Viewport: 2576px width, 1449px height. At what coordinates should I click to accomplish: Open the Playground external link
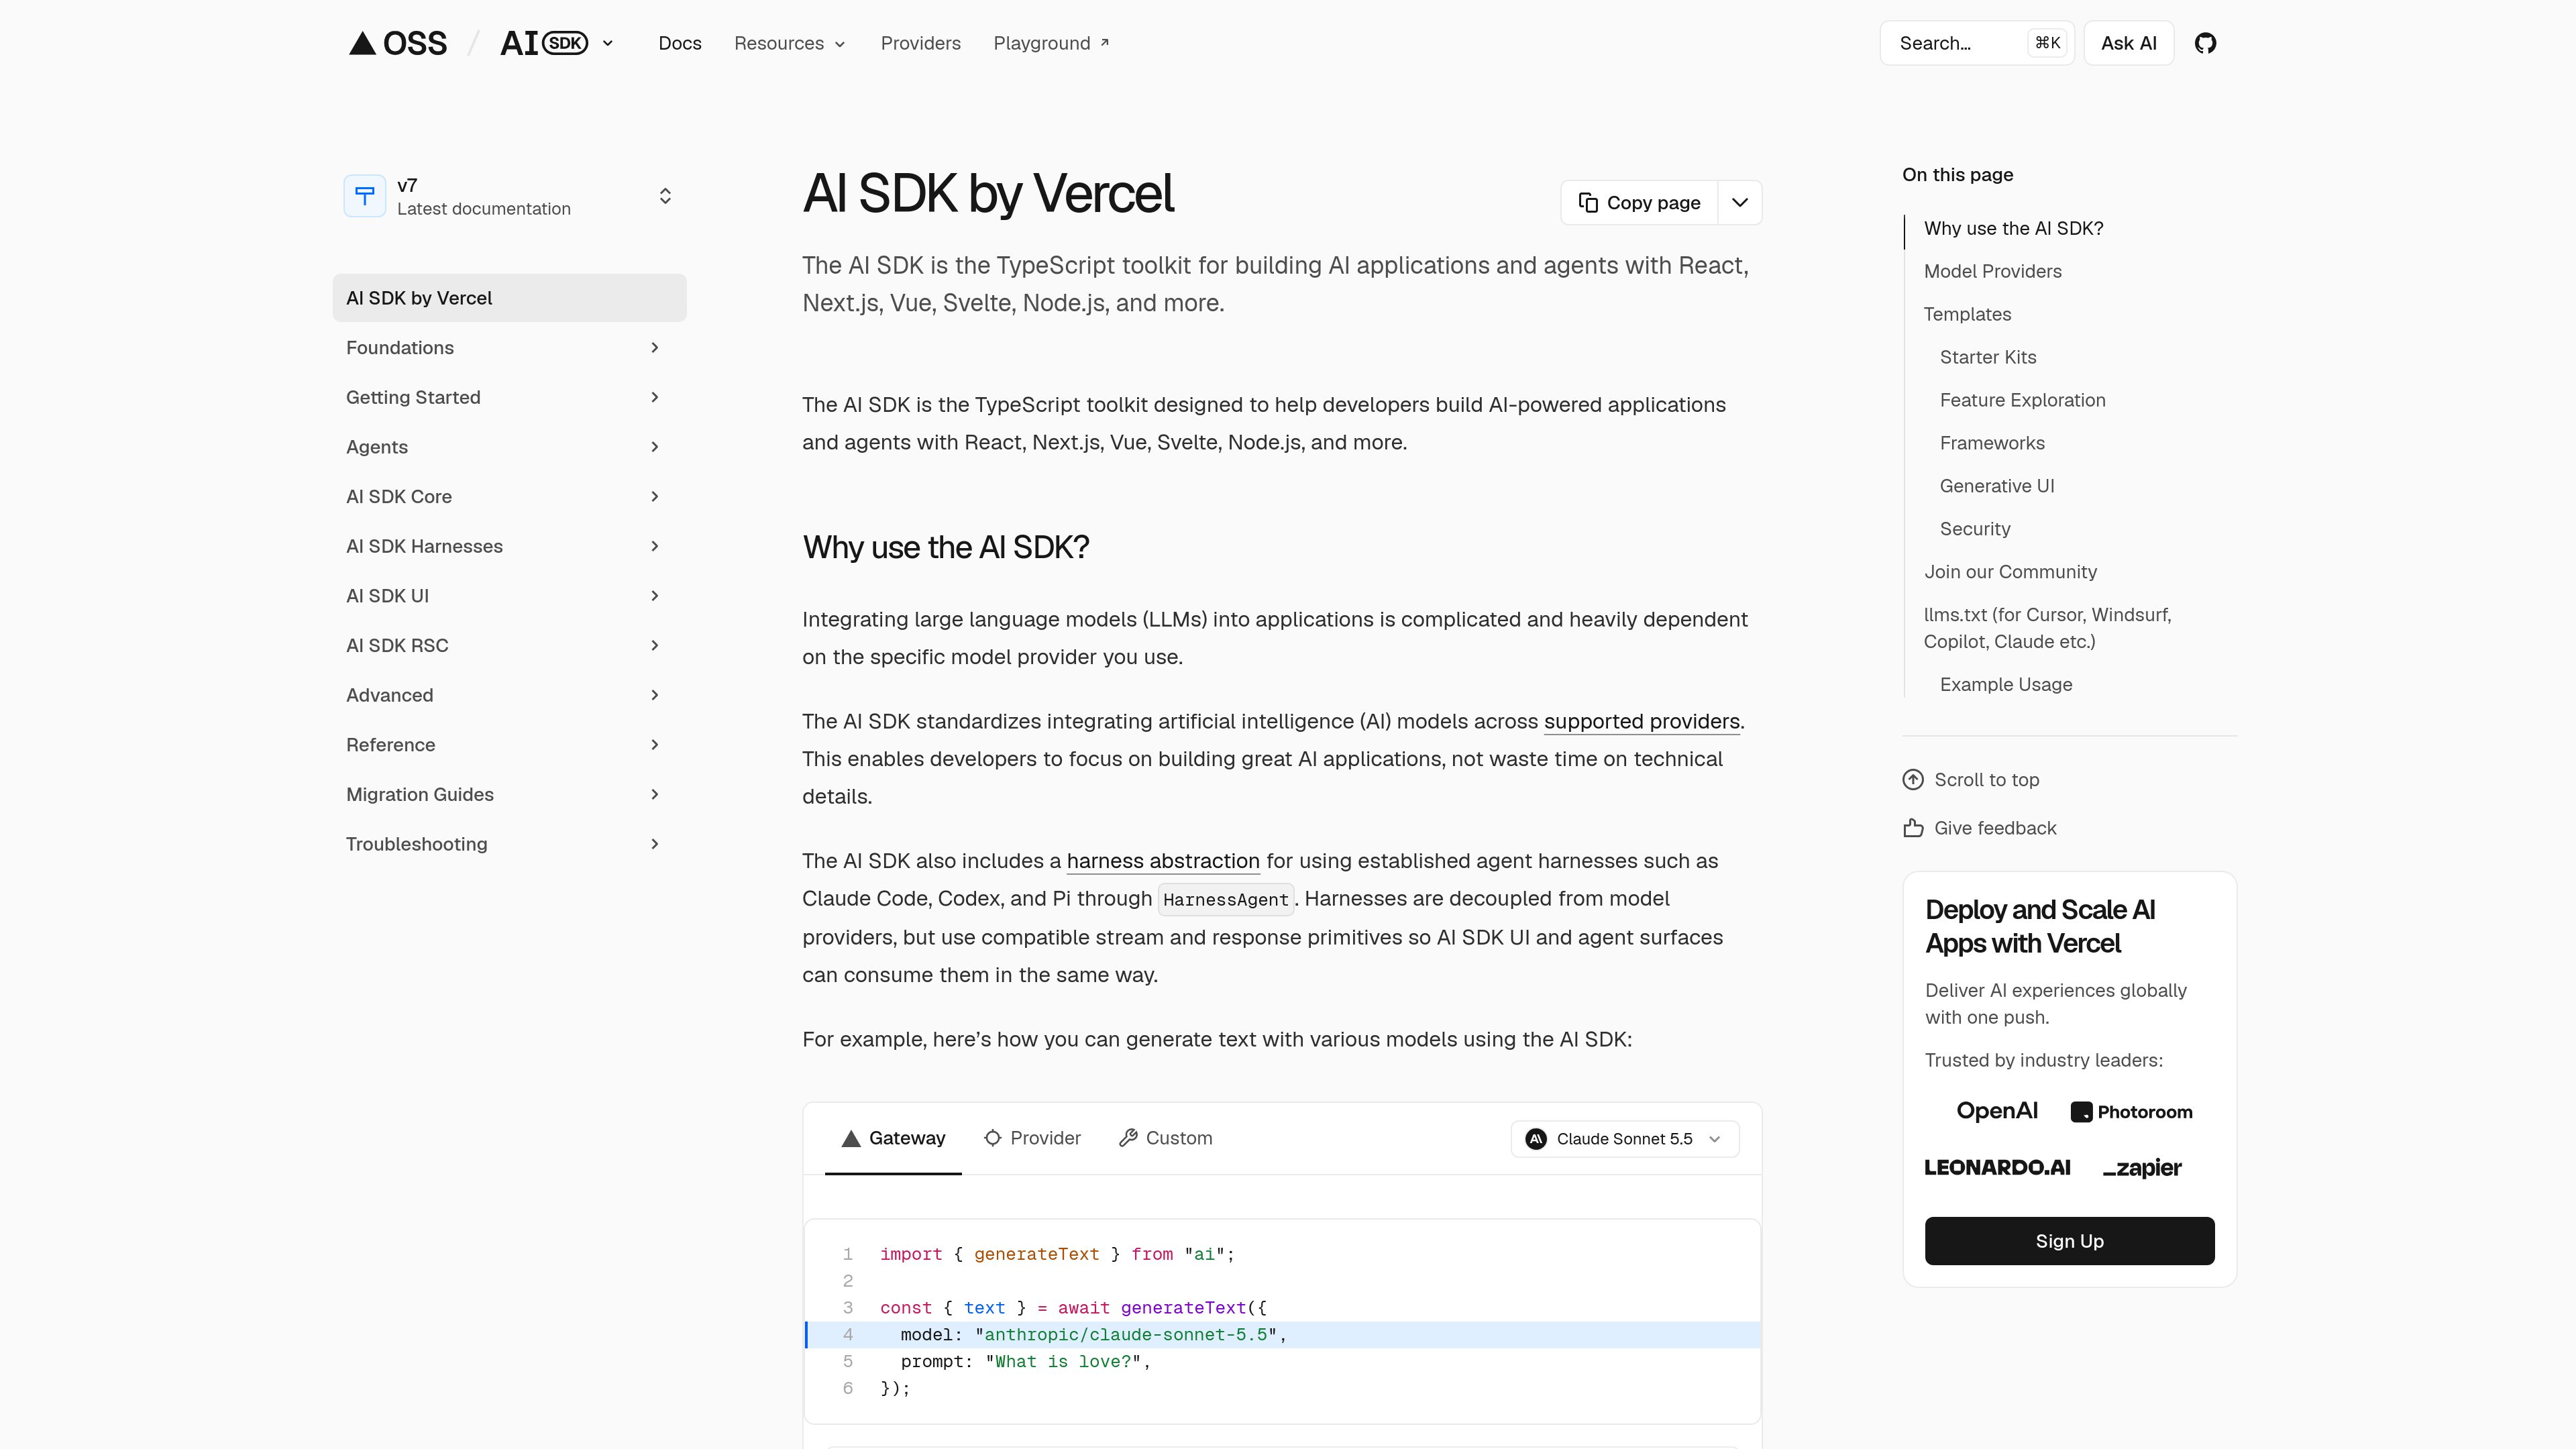[1051, 43]
